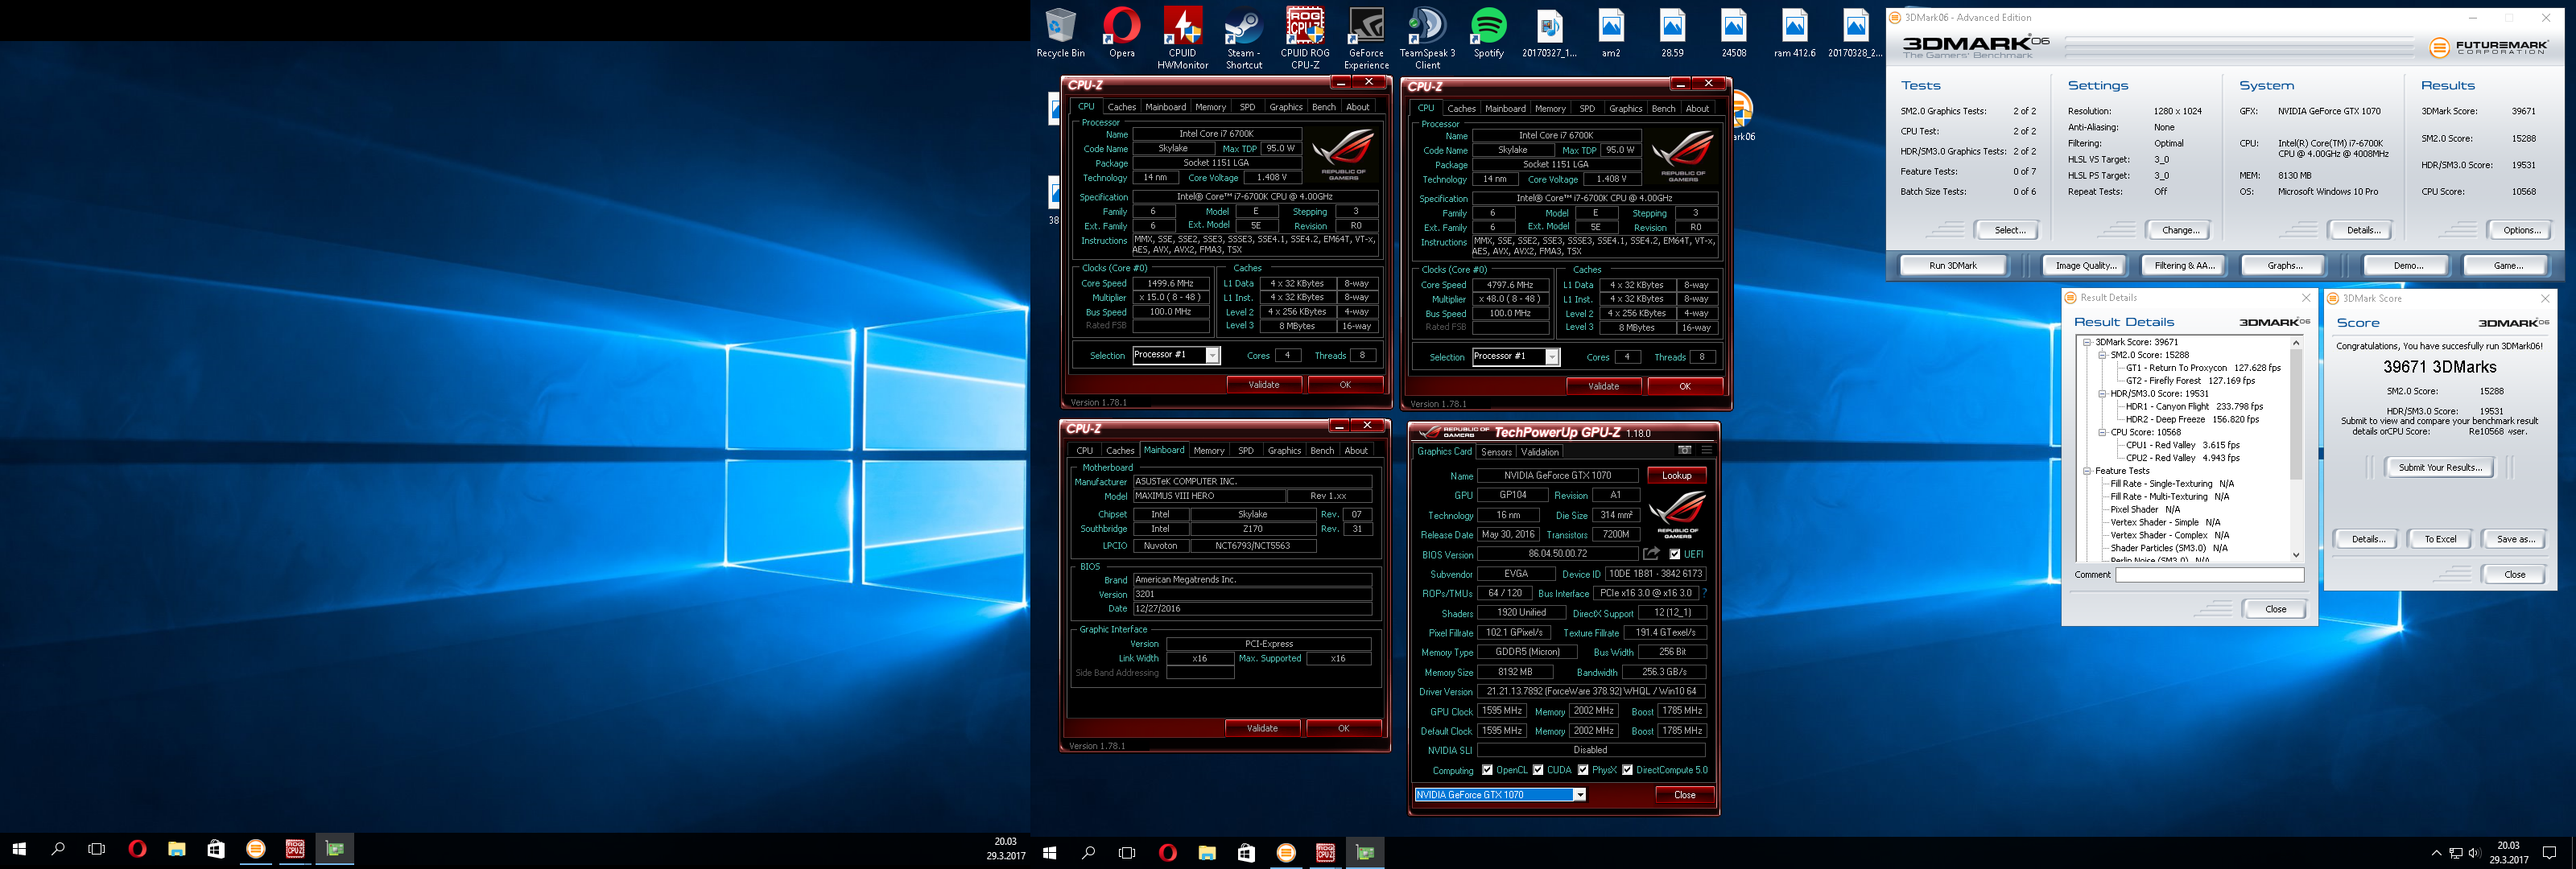Select the GT1 - Return To Proxycon result row
This screenshot has height=869, width=2576.
tap(2203, 368)
